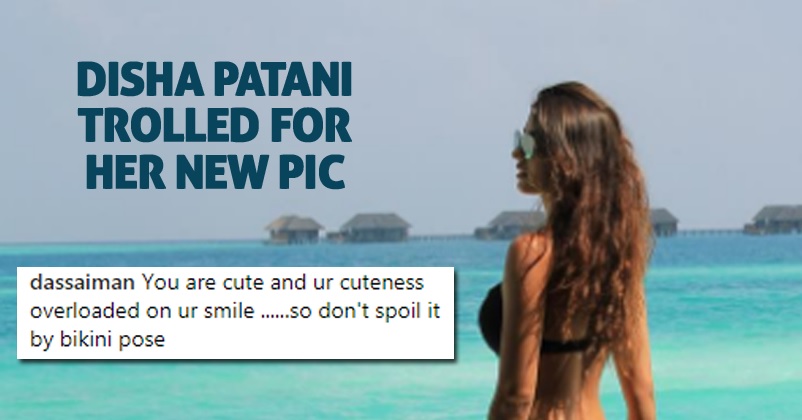Click the second overwater hut from left
The height and width of the screenshot is (420, 802).
tap(375, 227)
